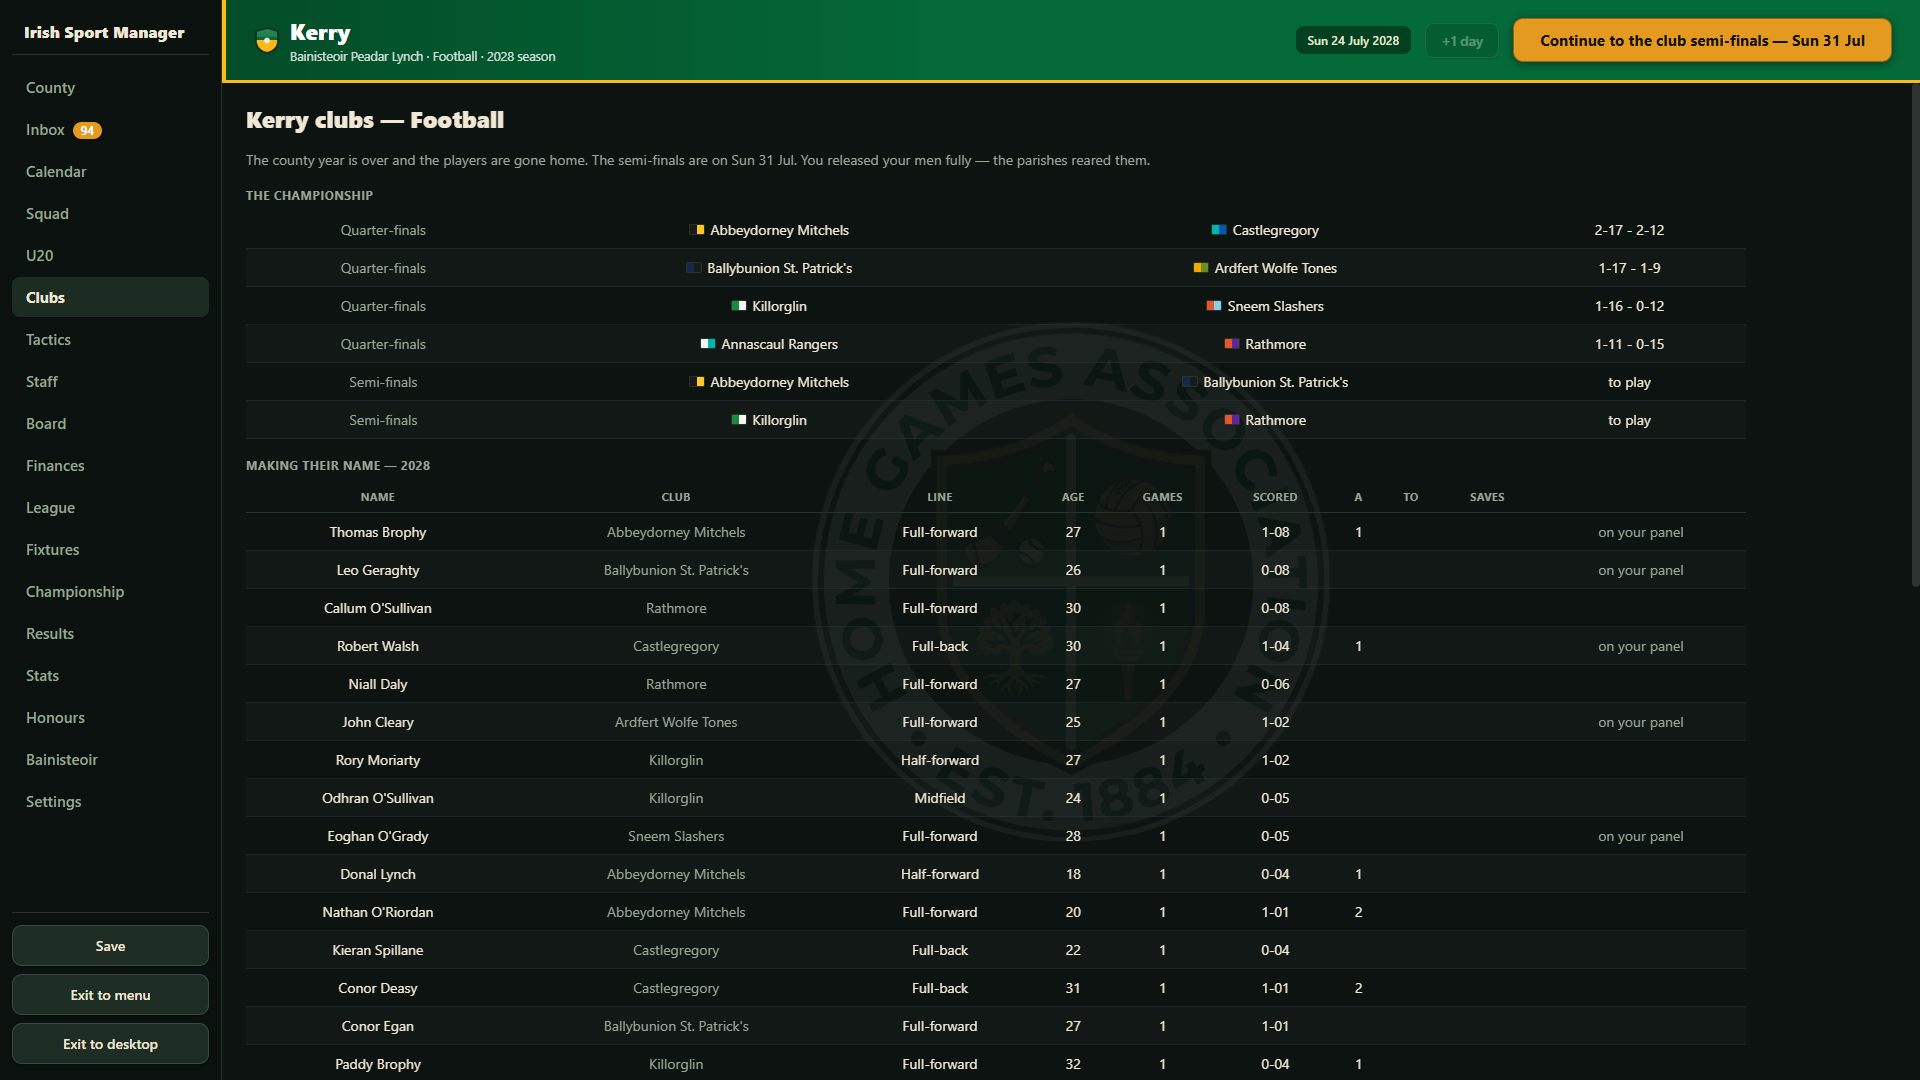Click Abbeydorney Mitchels quarter-final club flag
The image size is (1920, 1080).
pos(697,230)
